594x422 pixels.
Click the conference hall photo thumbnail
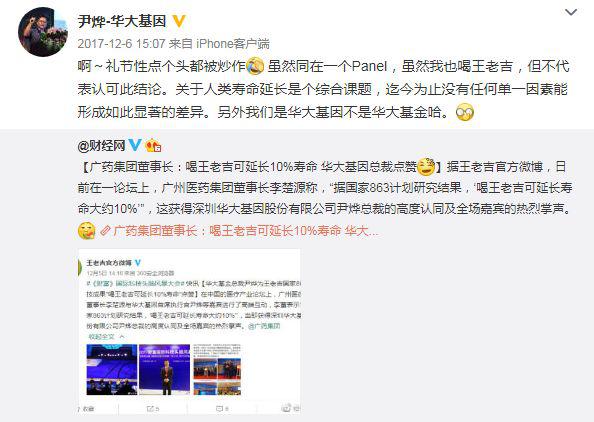112,369
